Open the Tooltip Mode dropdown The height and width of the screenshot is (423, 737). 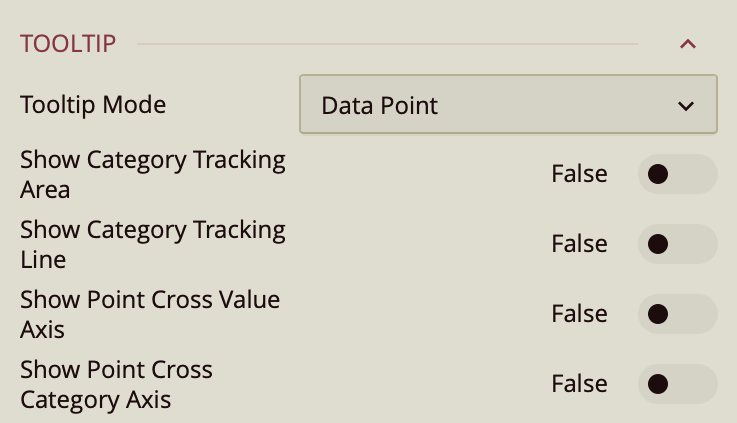[x=508, y=105]
